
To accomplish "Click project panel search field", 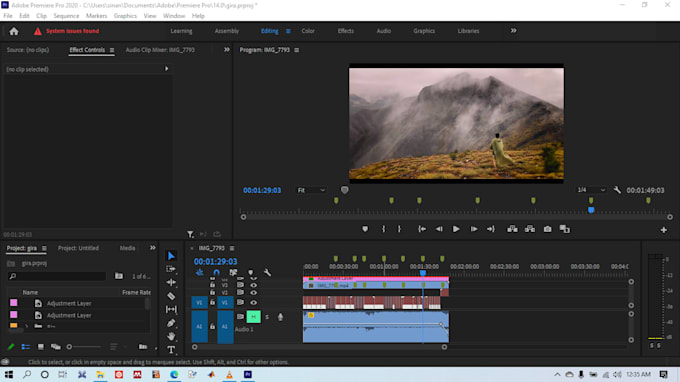I will coord(57,276).
